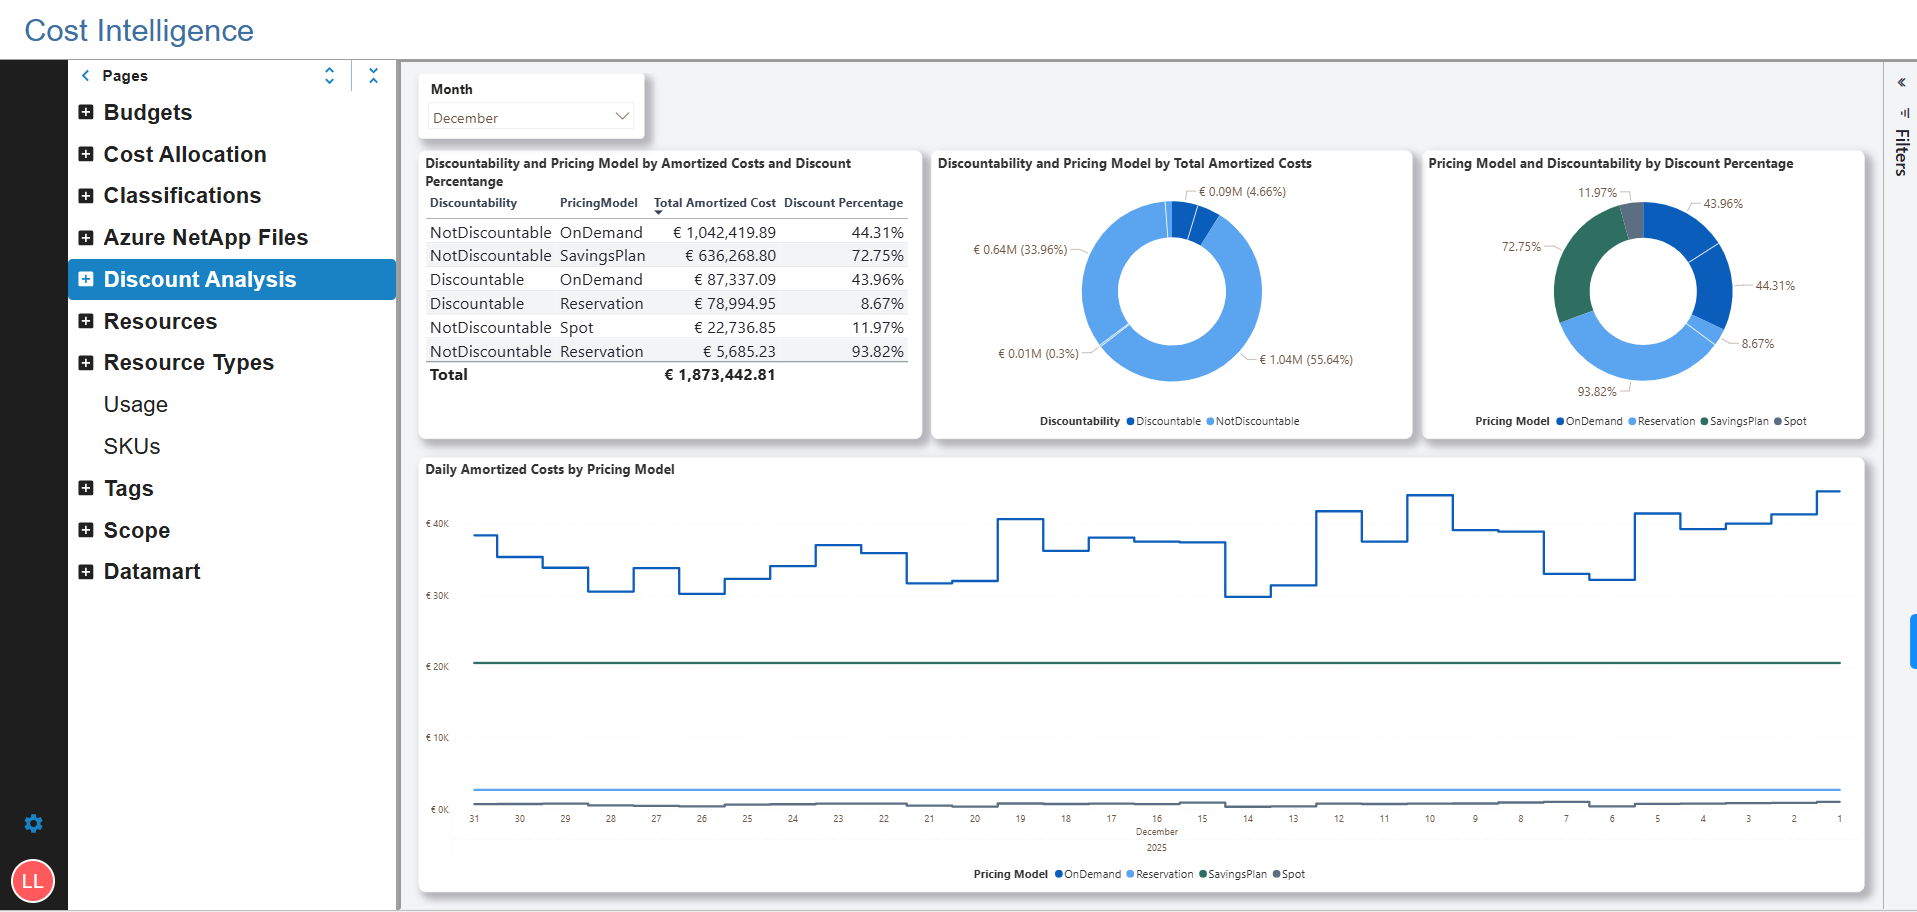Viewport: 1917px width, 912px height.
Task: Click the Cost Intelligence title link
Action: 139,31
